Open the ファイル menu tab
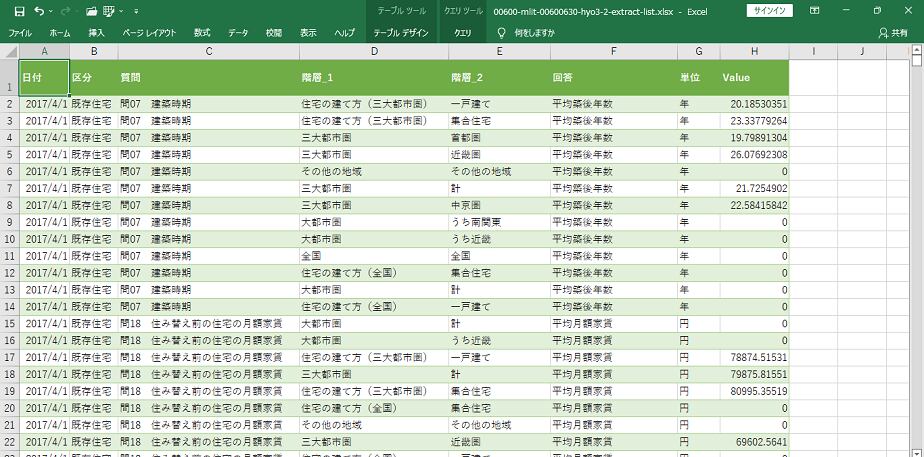Viewport: 924px width, 457px height. pos(20,32)
